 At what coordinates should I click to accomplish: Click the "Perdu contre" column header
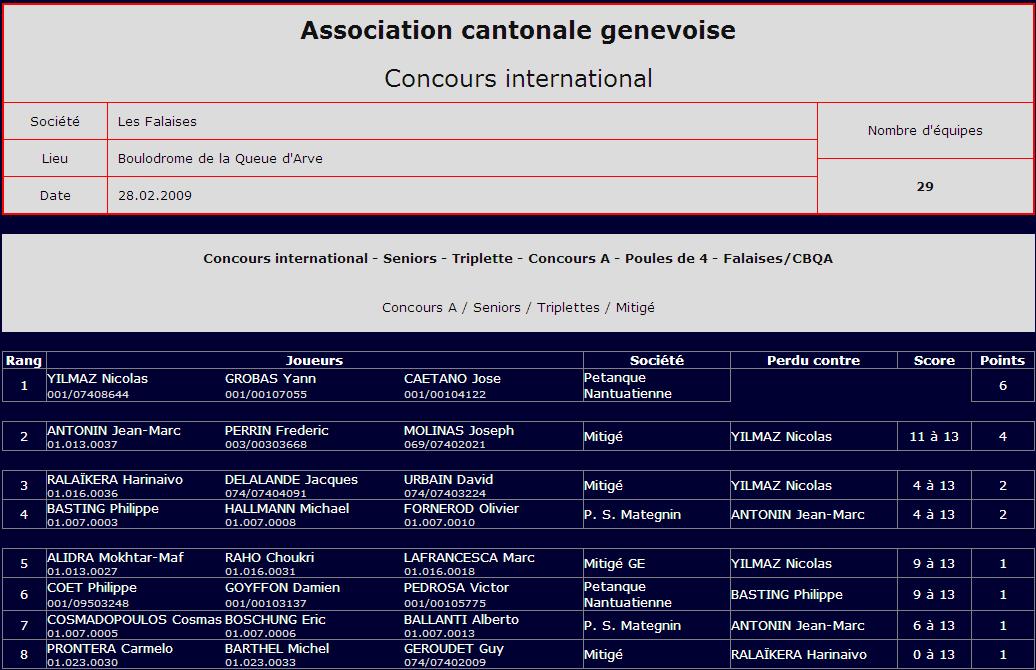click(813, 360)
